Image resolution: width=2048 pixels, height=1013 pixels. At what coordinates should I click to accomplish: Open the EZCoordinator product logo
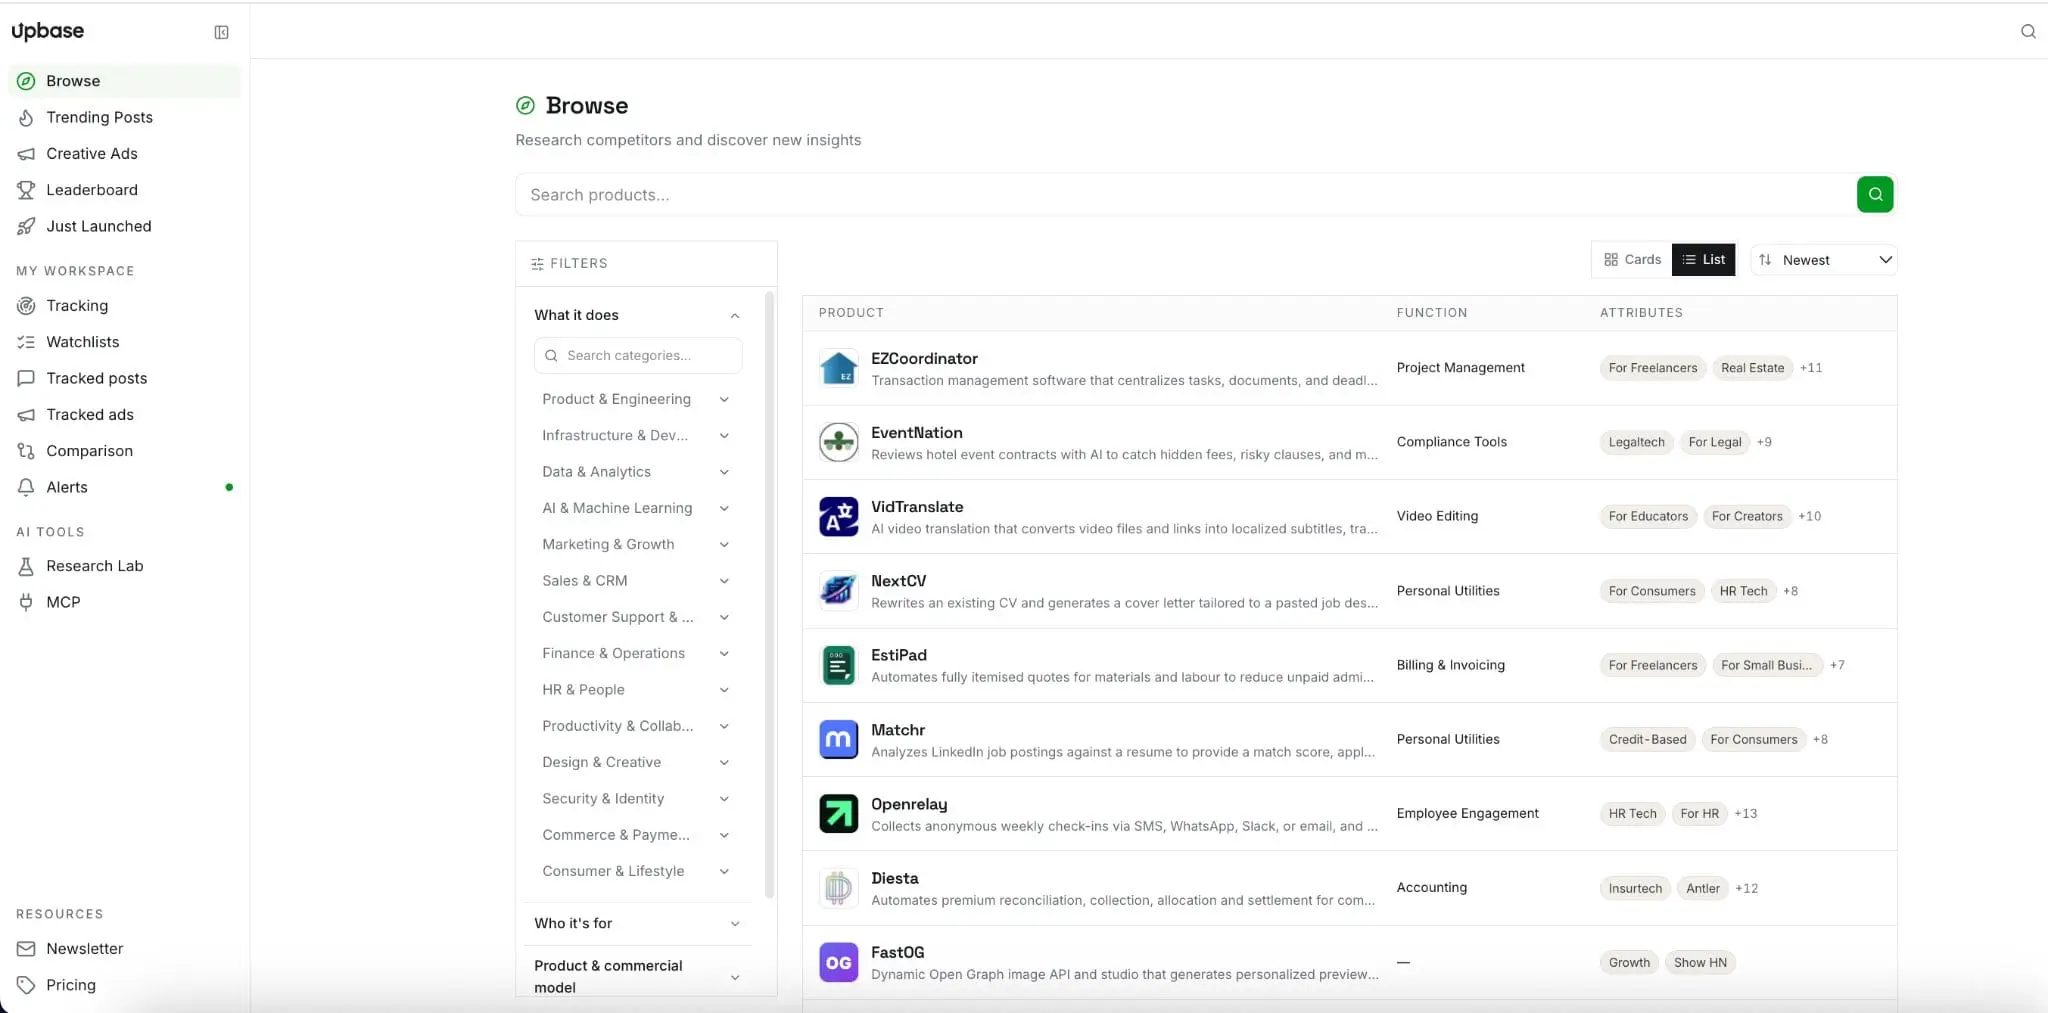838,368
